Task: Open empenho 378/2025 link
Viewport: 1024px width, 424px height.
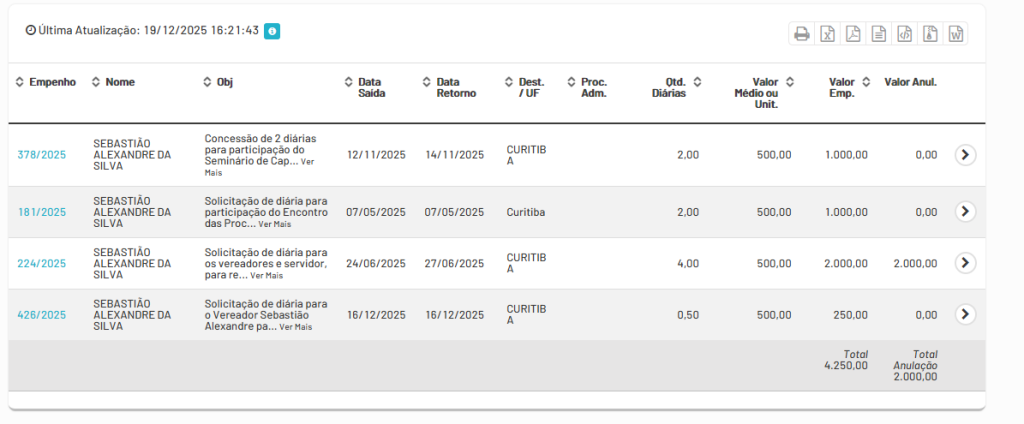Action: tap(41, 155)
